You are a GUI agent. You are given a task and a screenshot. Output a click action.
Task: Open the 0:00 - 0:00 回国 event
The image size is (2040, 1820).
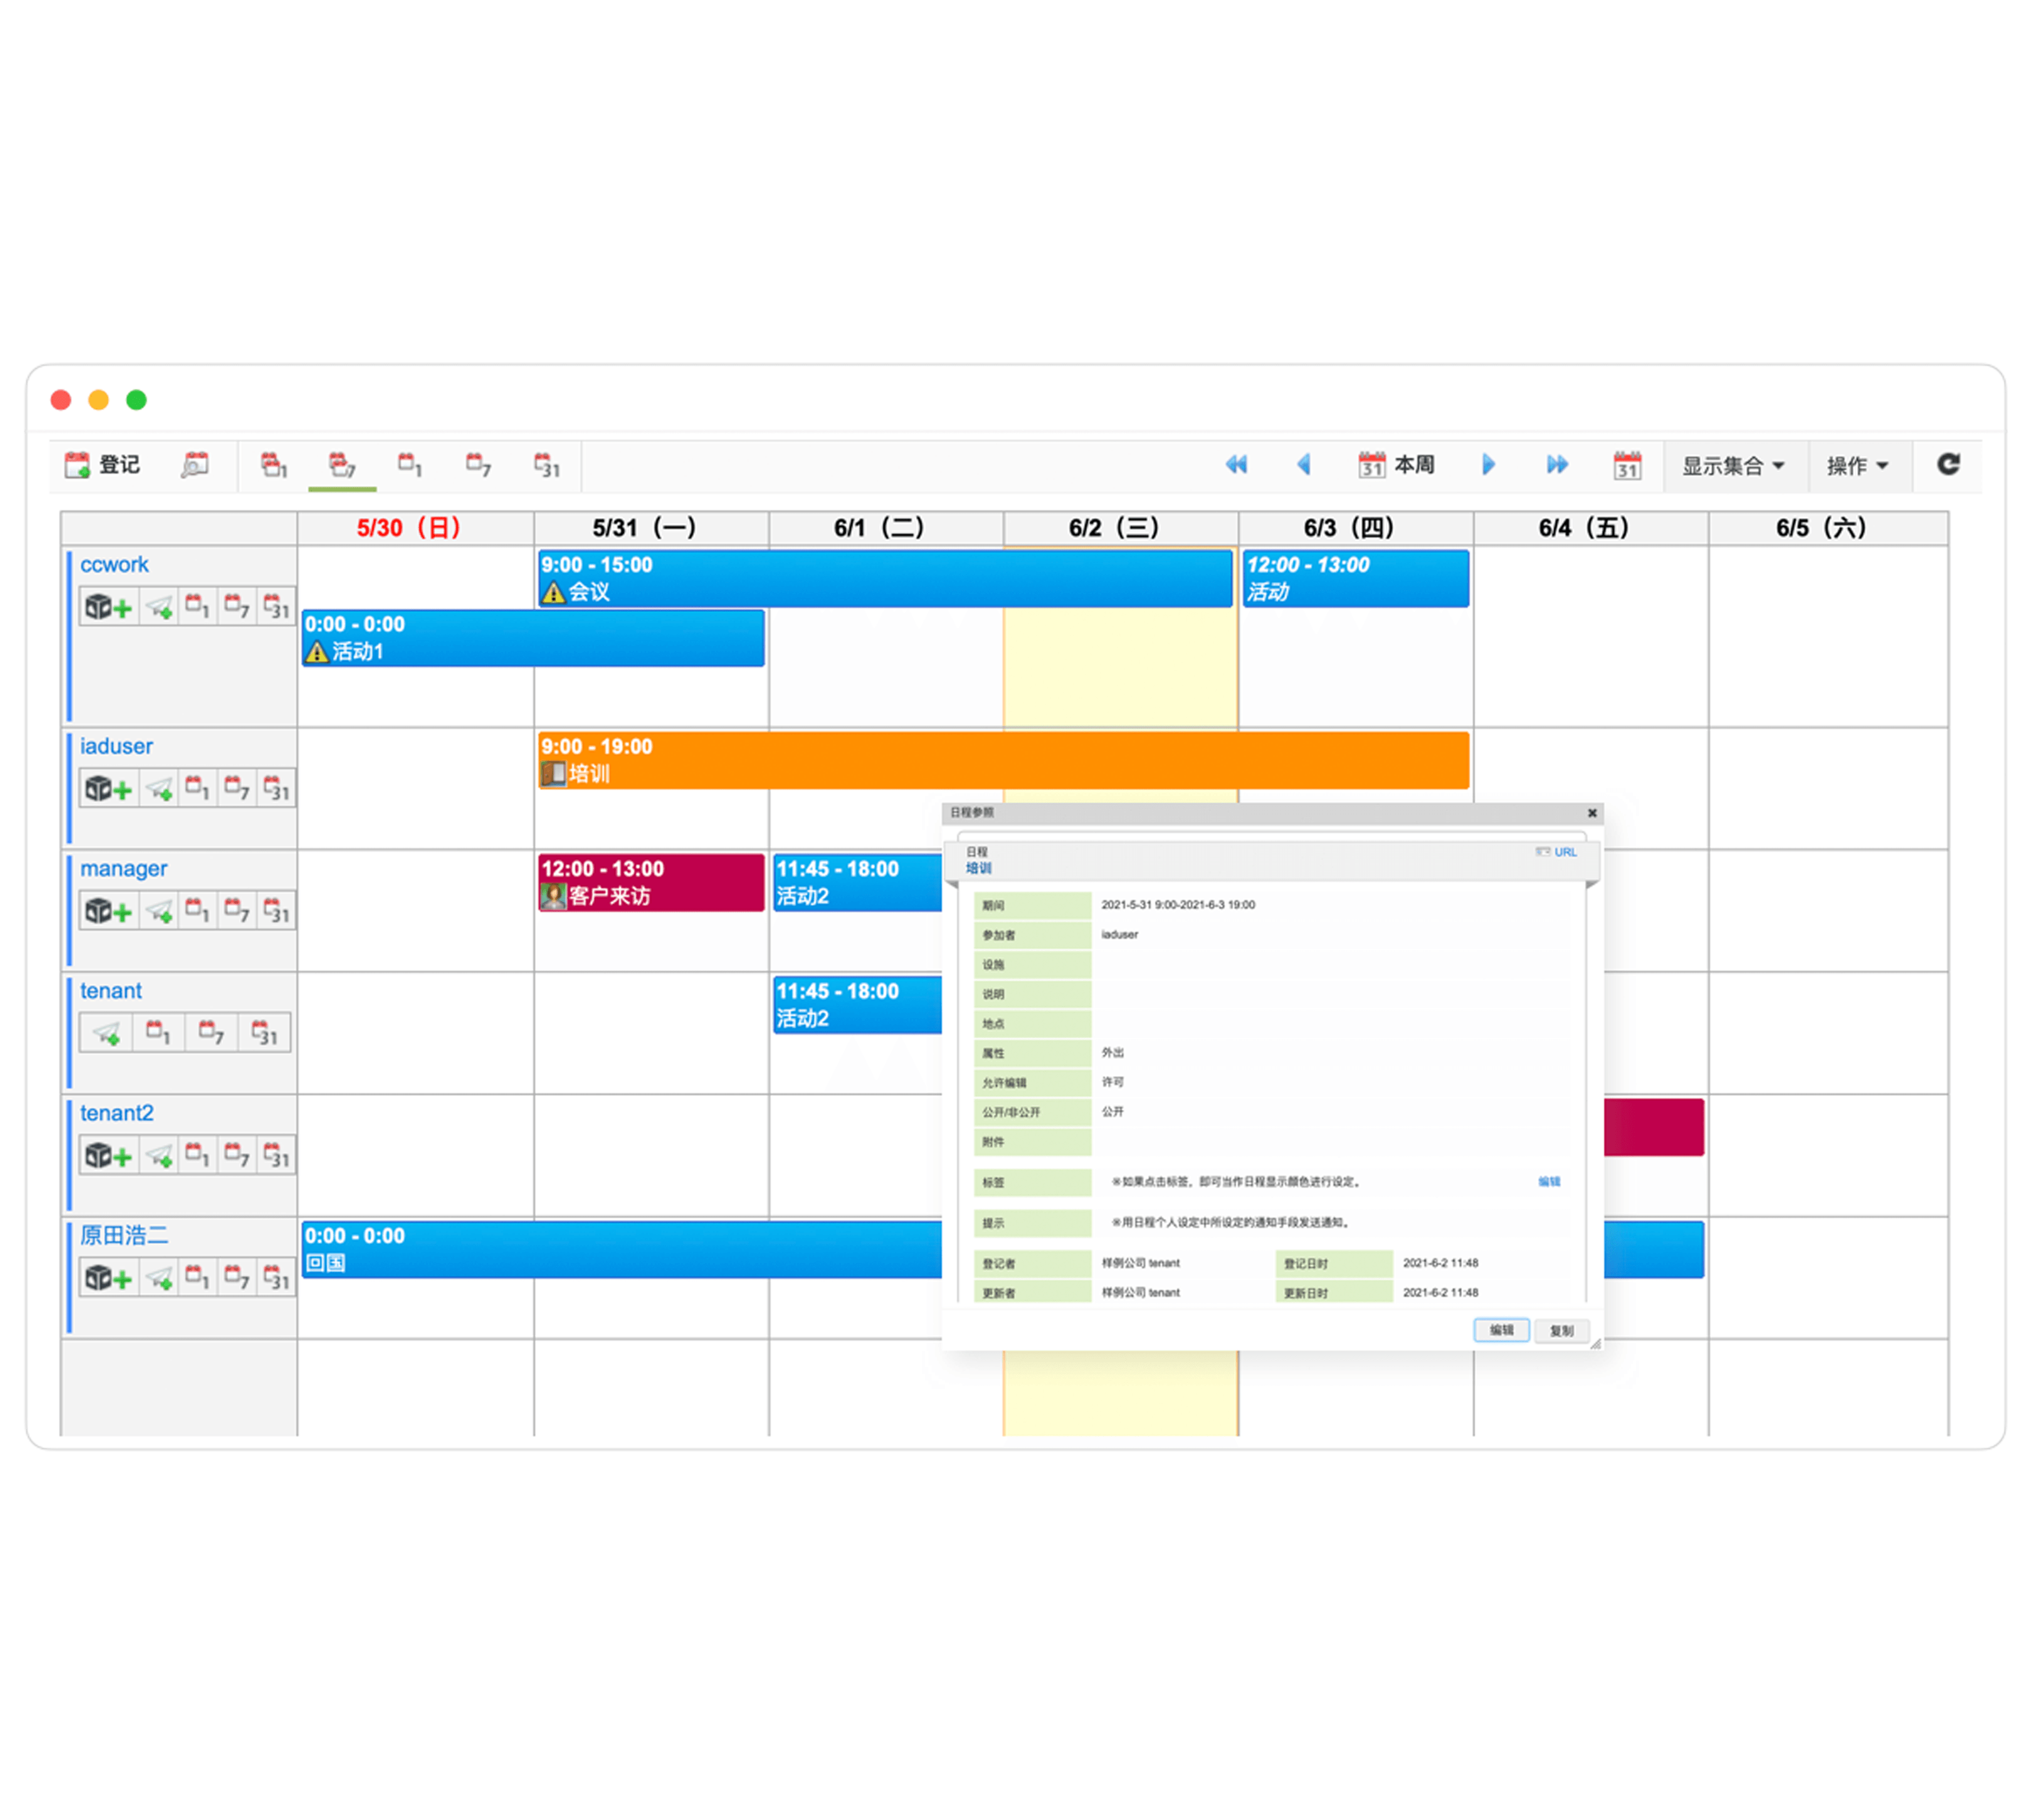[x=622, y=1249]
